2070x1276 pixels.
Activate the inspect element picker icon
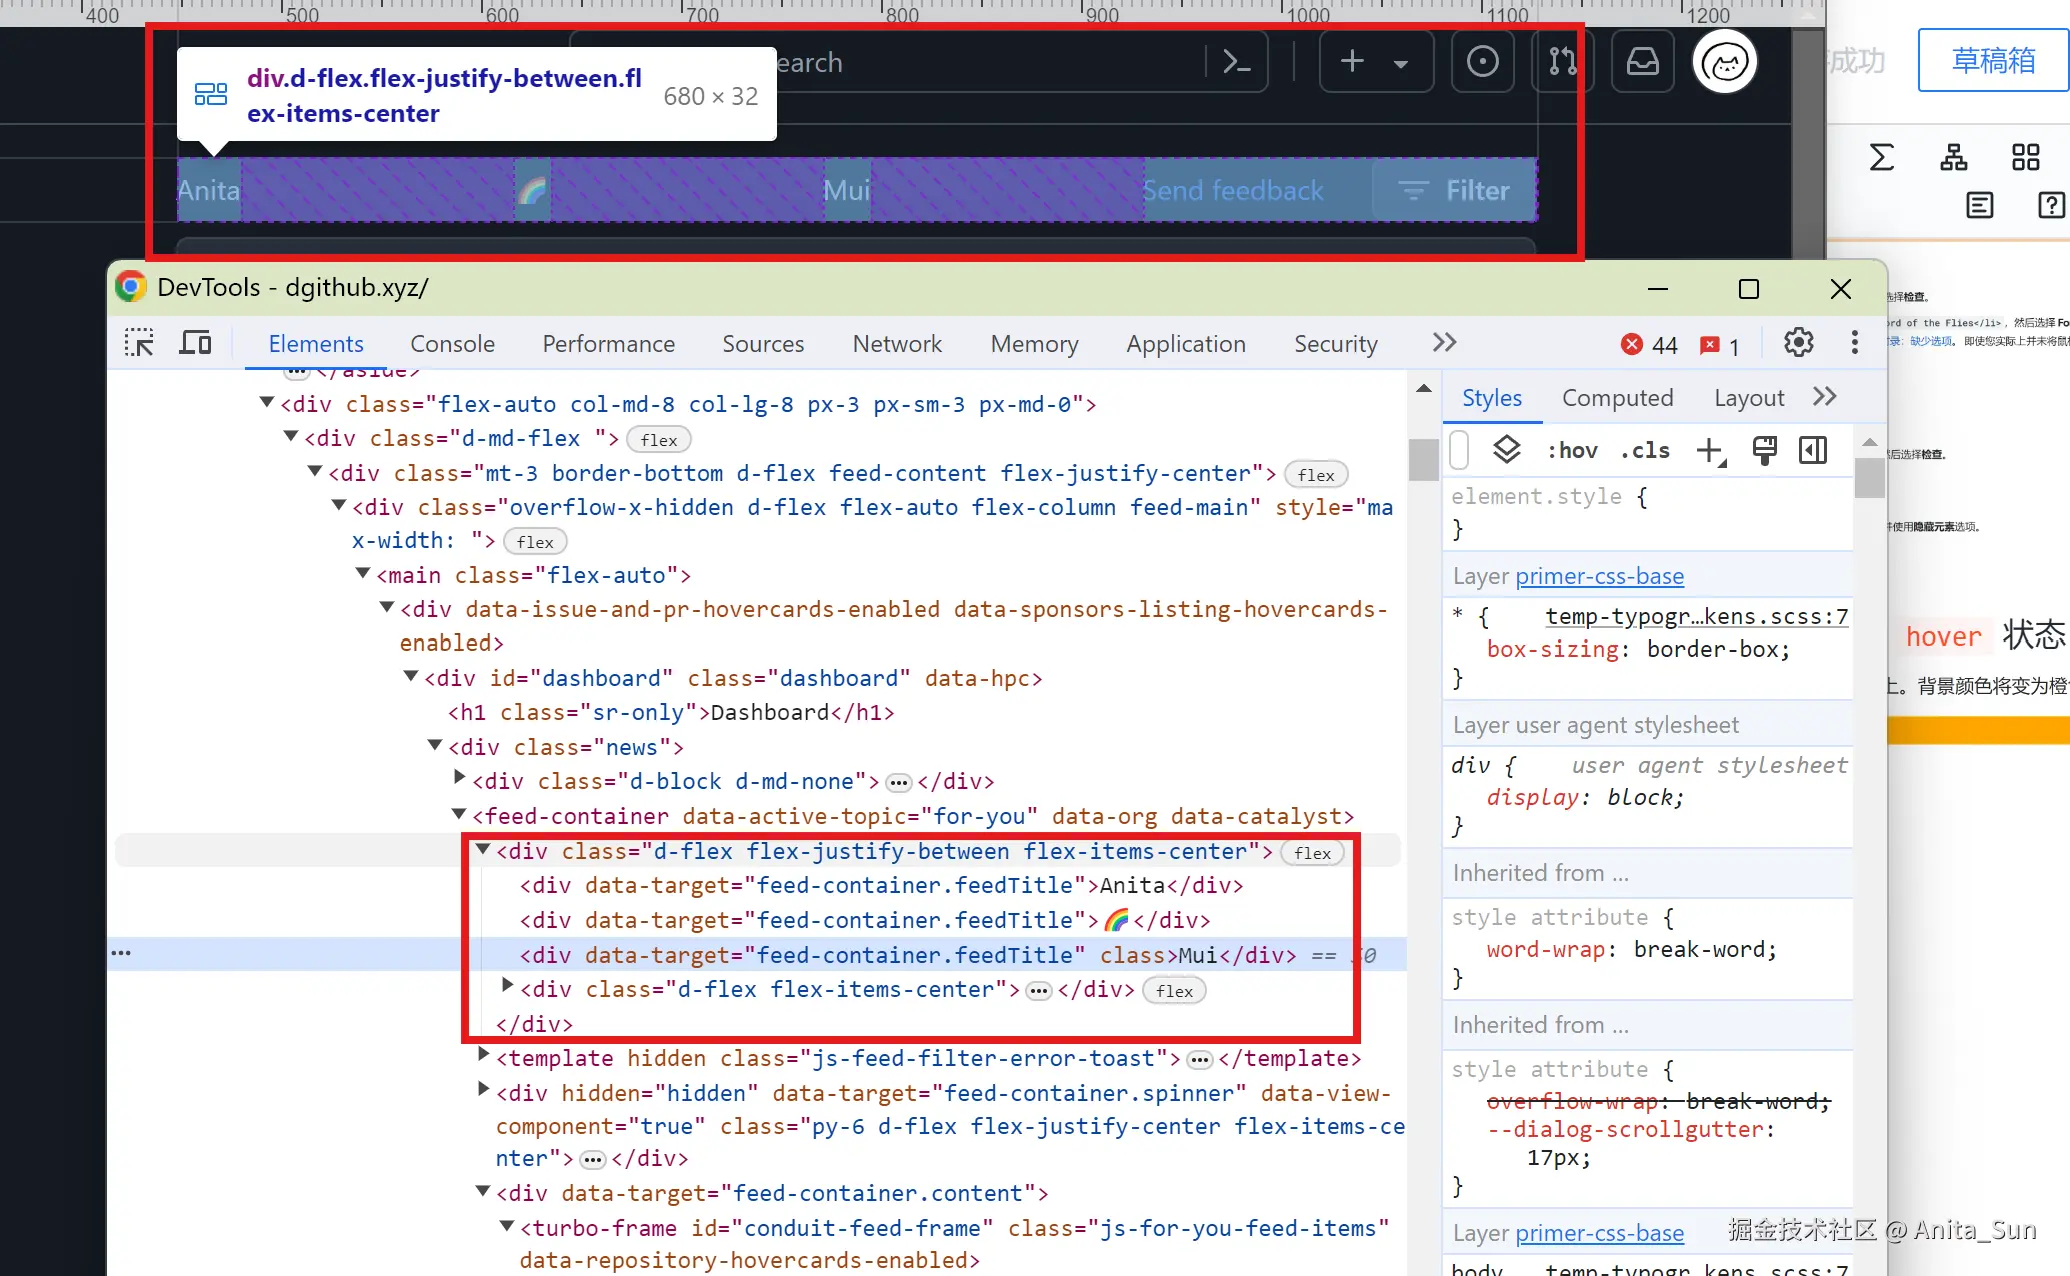point(139,343)
